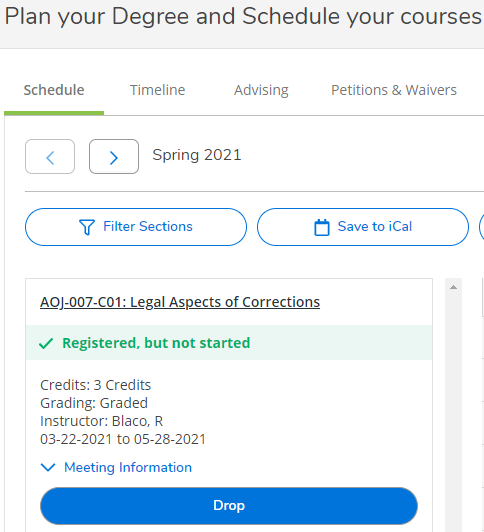Click the Save to iCal button
Viewport: 484px width, 532px height.
click(x=363, y=227)
